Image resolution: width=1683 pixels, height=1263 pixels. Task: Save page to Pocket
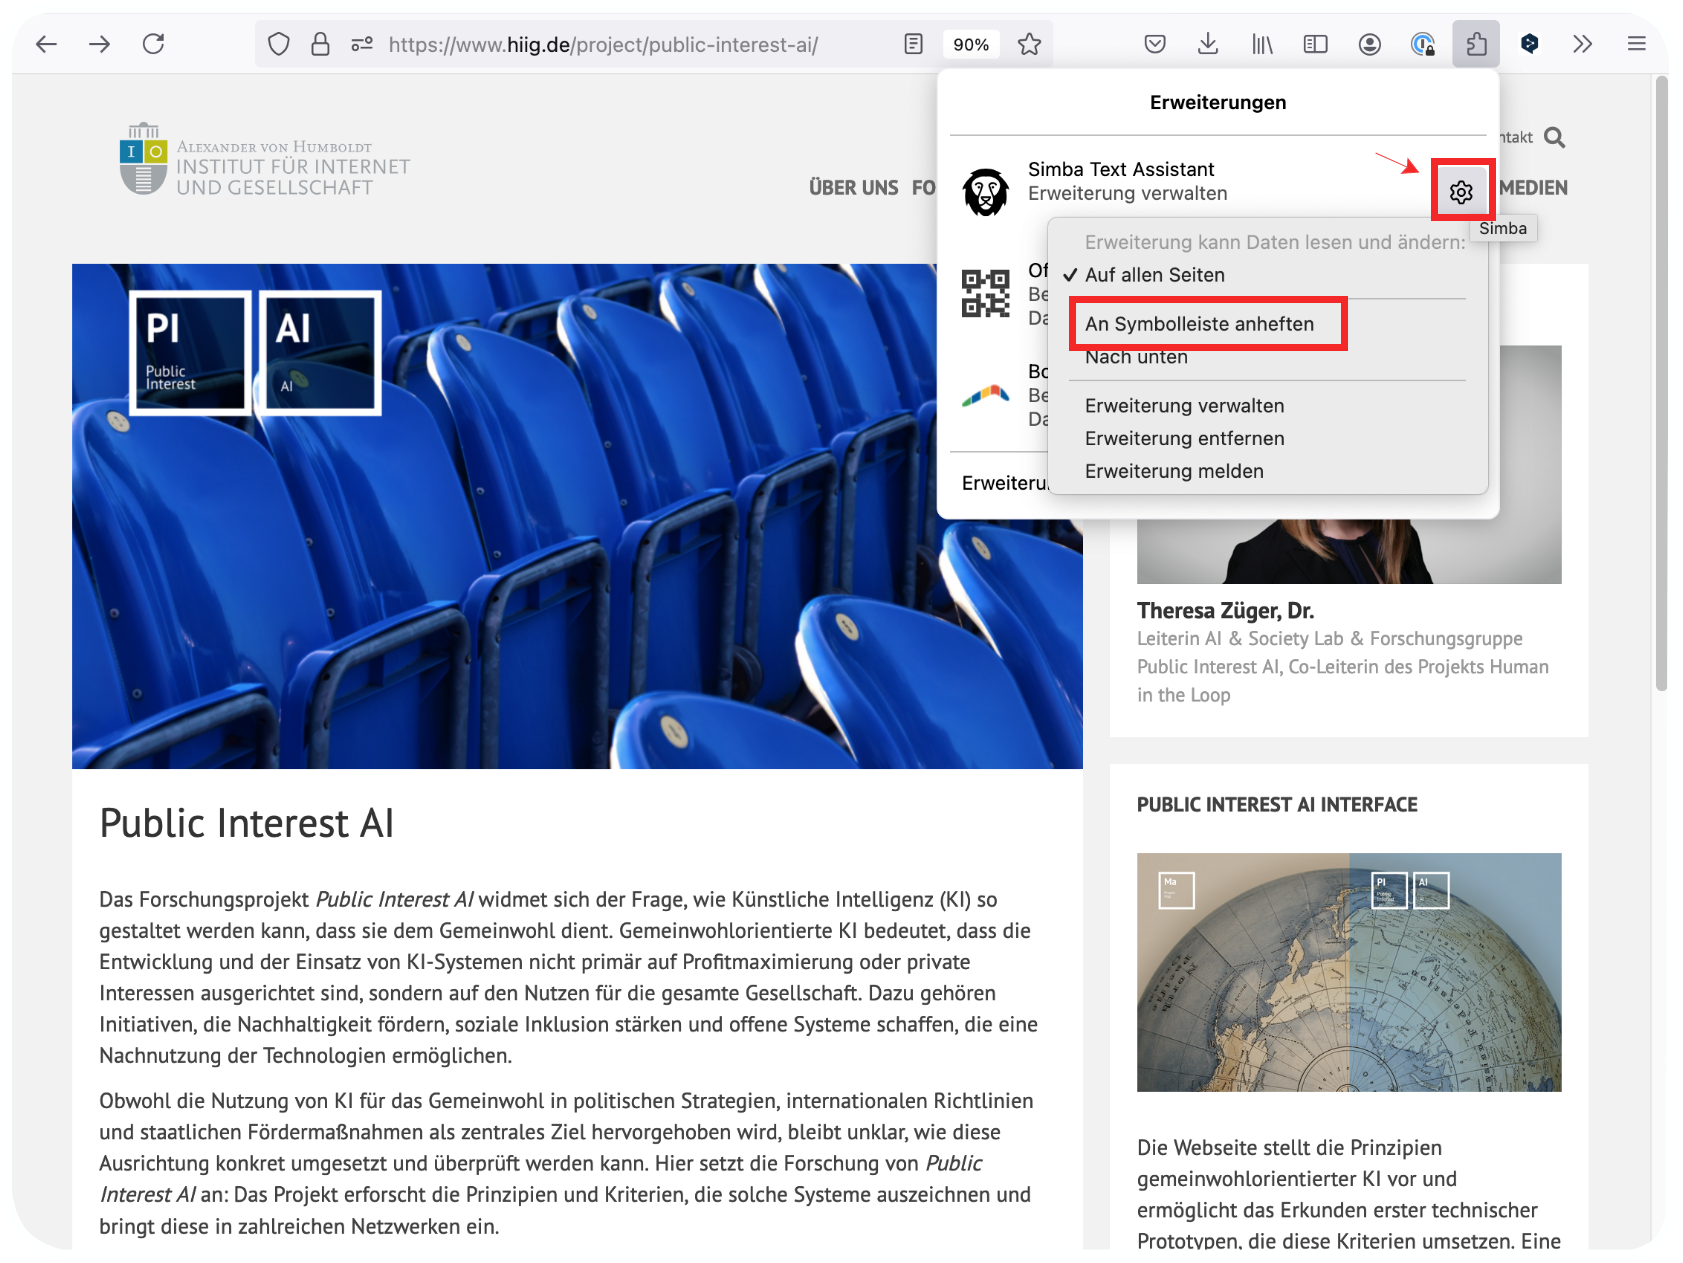pyautogui.click(x=1155, y=44)
